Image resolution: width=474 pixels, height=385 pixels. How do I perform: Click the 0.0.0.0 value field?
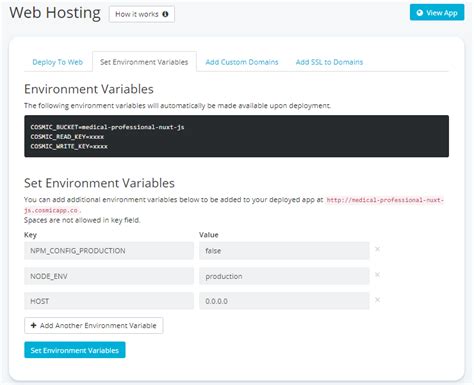click(x=284, y=301)
